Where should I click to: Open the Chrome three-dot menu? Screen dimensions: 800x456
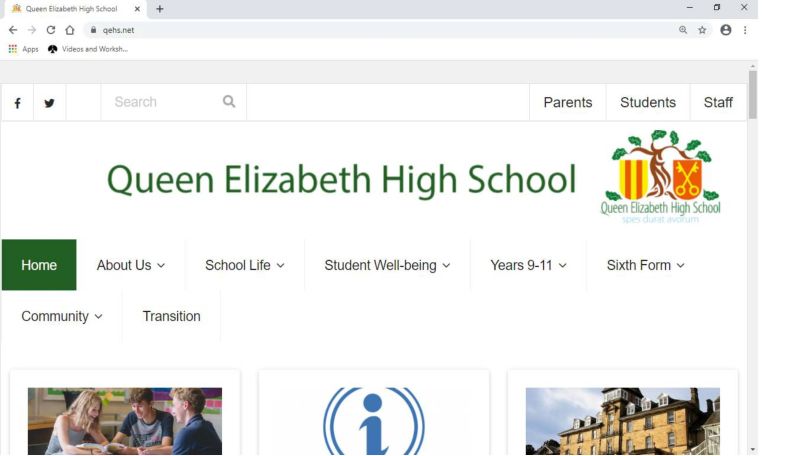[x=745, y=30]
